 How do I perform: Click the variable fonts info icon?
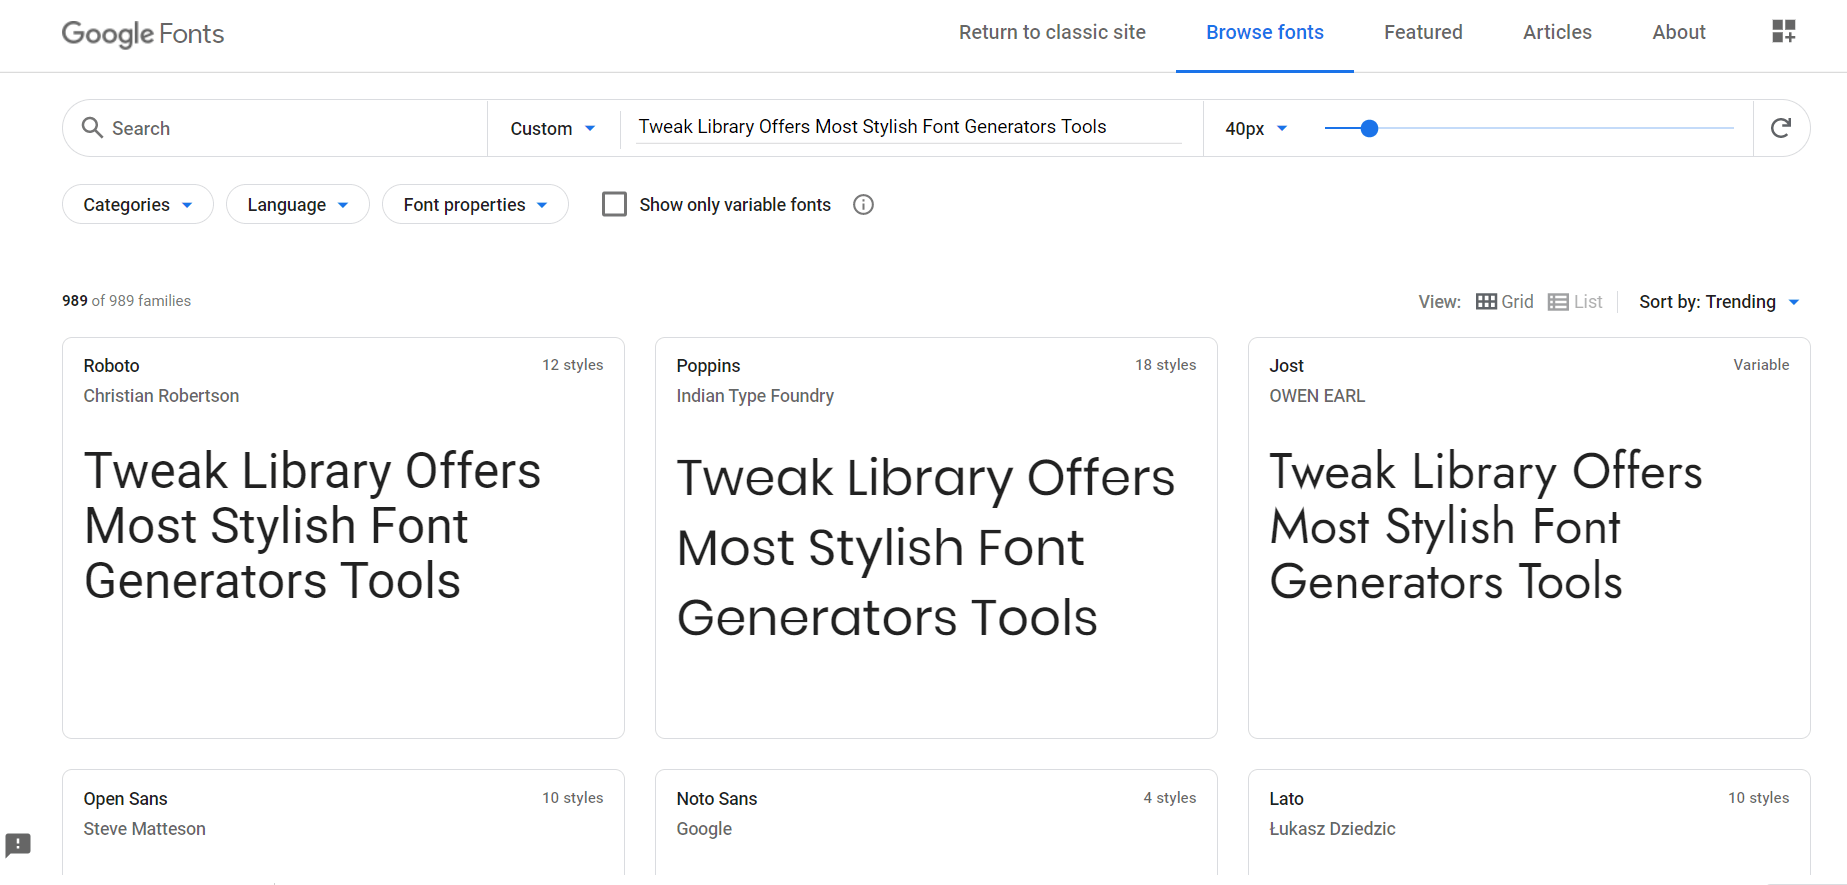(x=863, y=205)
